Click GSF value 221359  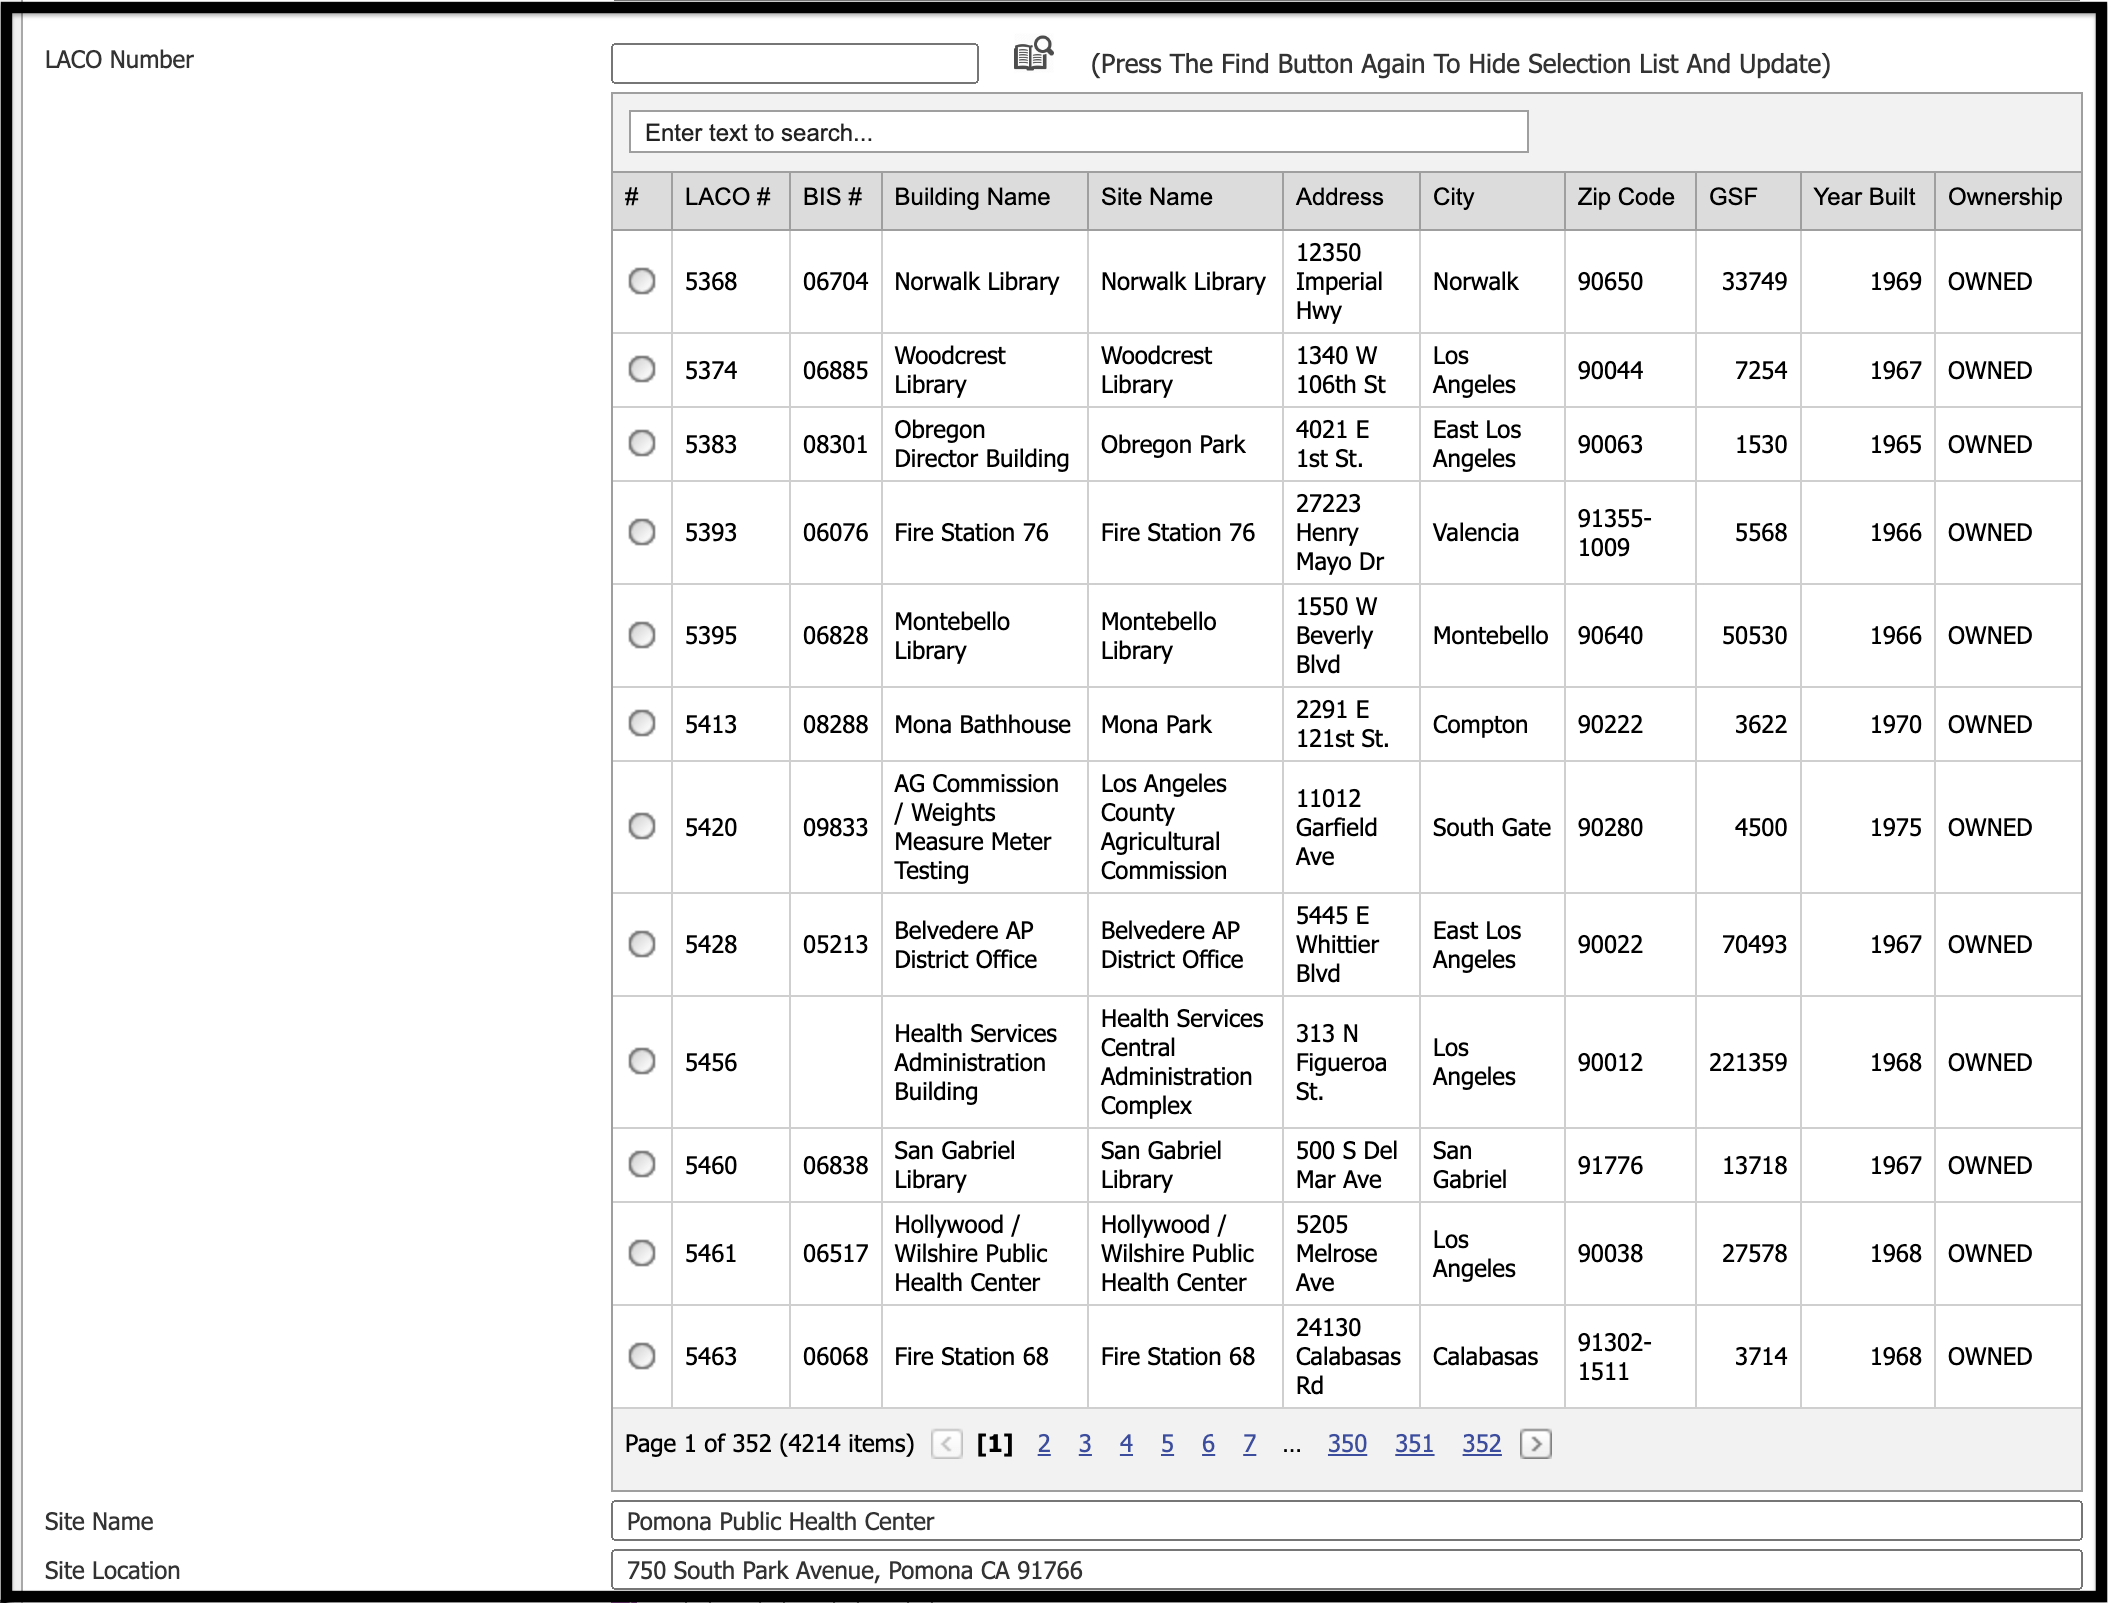[1748, 1062]
